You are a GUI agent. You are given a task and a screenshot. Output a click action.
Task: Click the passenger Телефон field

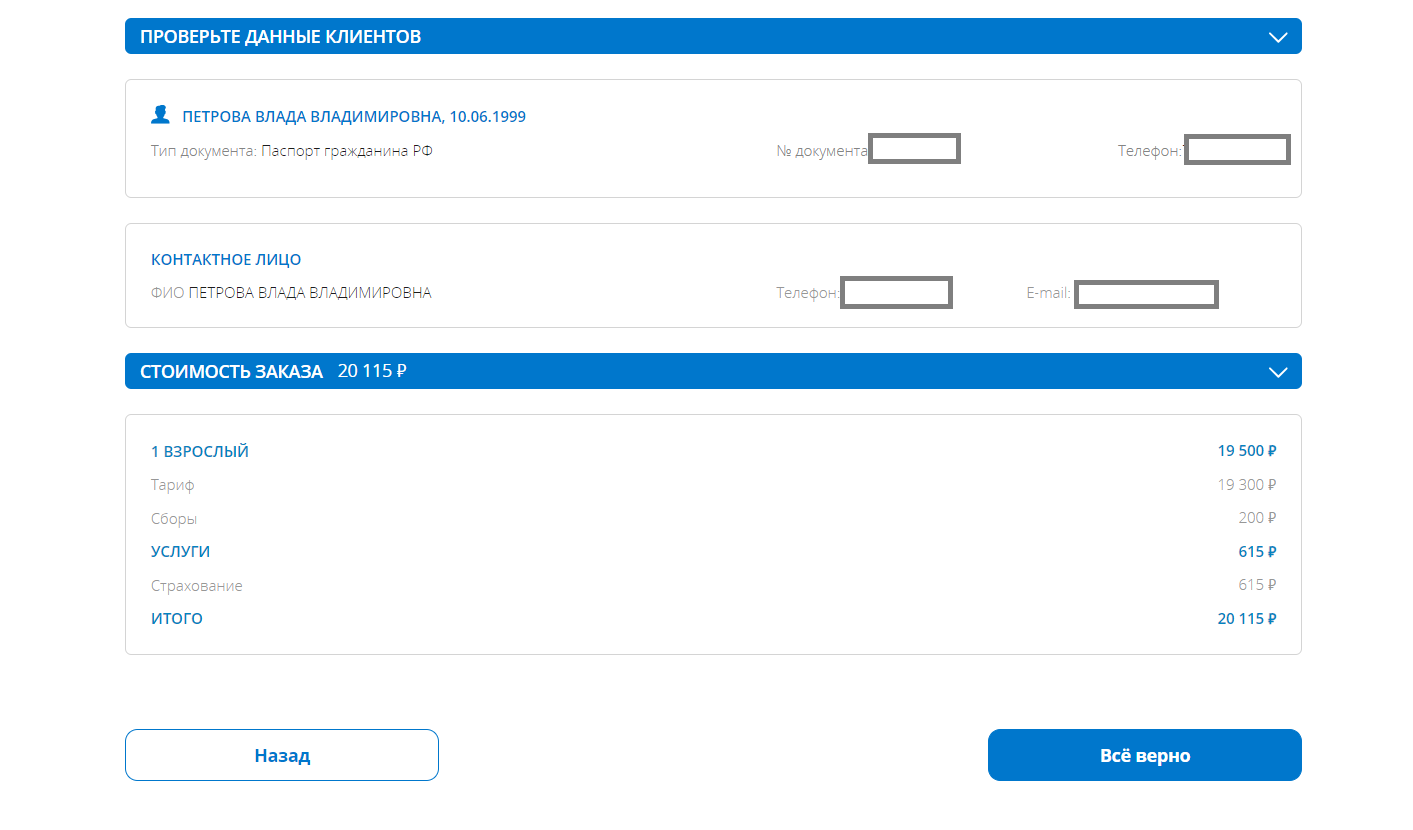pos(1237,150)
